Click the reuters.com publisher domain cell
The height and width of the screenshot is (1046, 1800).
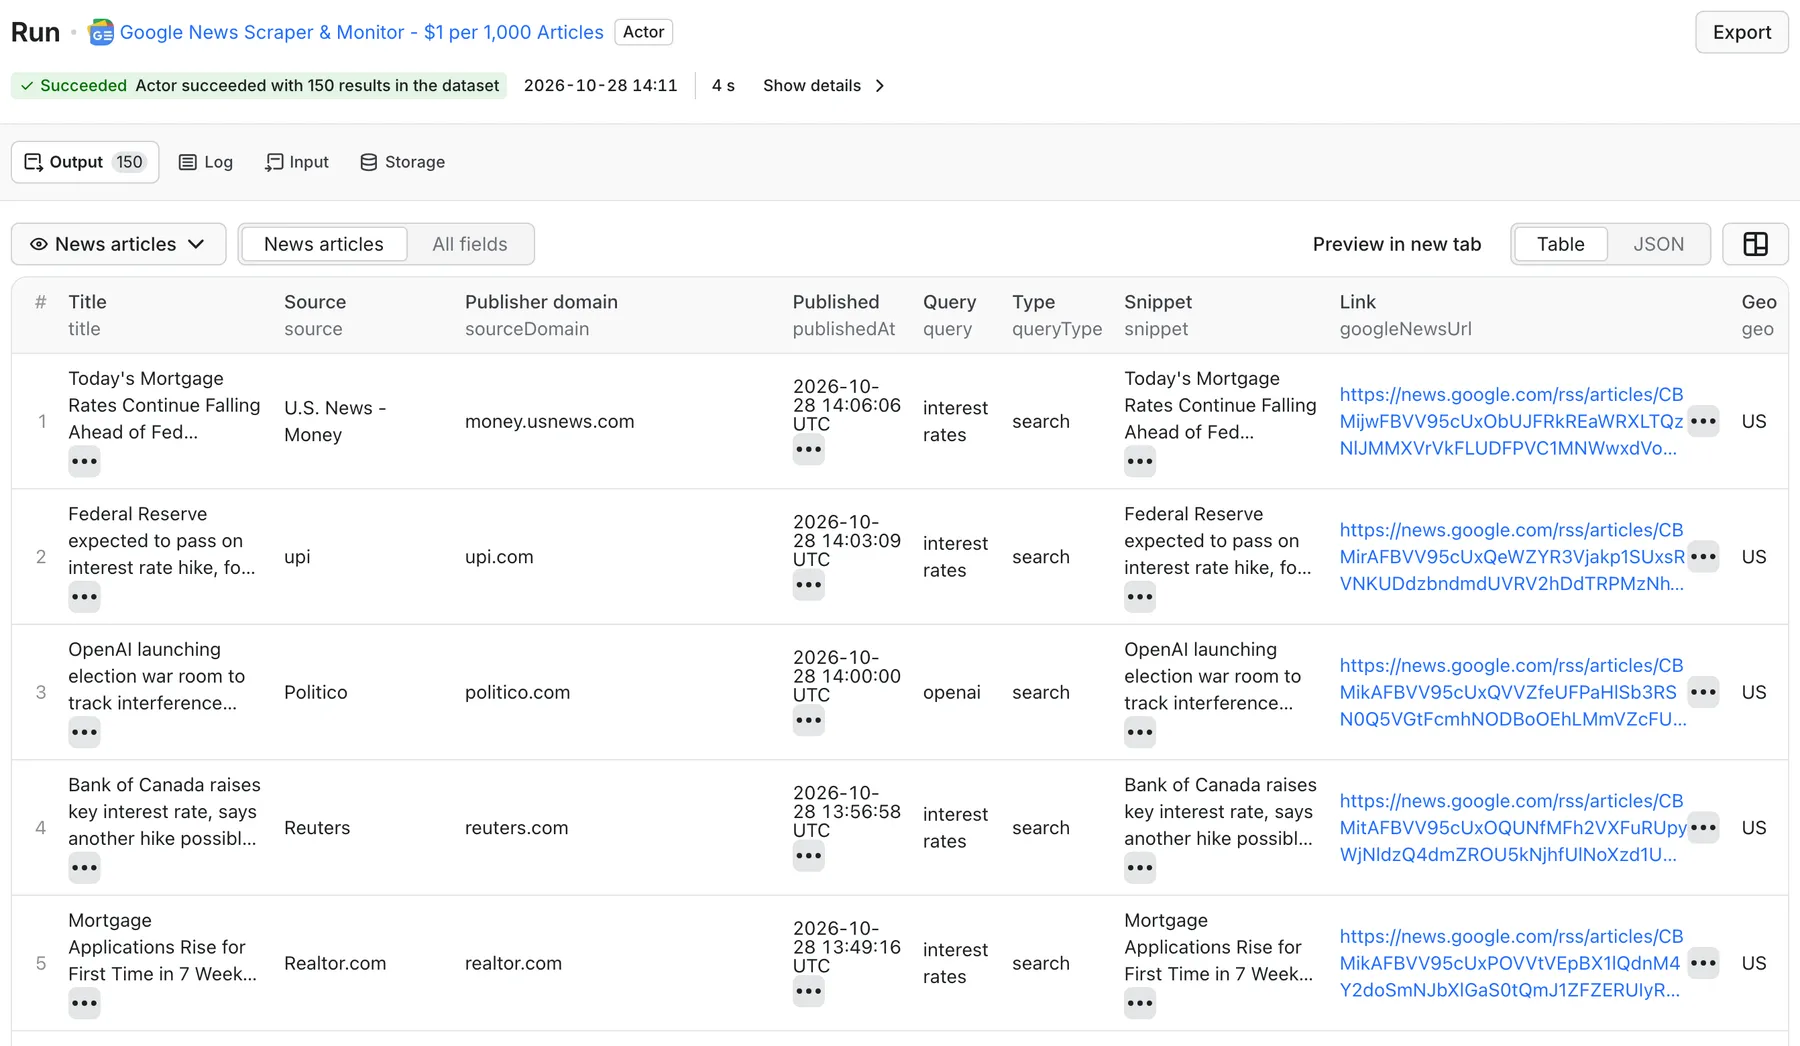516,828
